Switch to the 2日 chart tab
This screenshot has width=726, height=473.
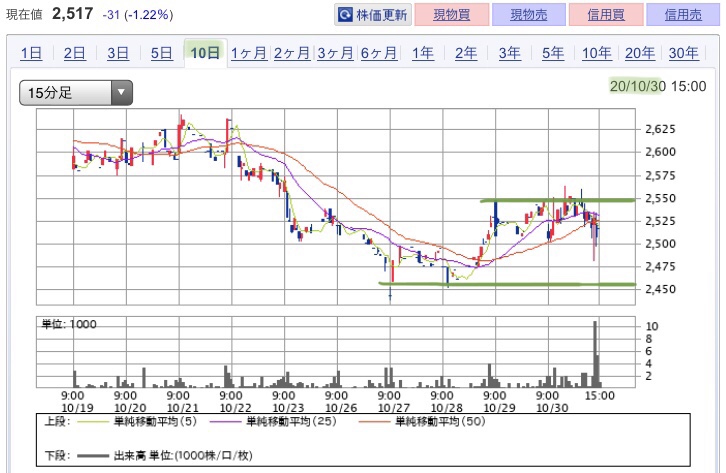[75, 53]
